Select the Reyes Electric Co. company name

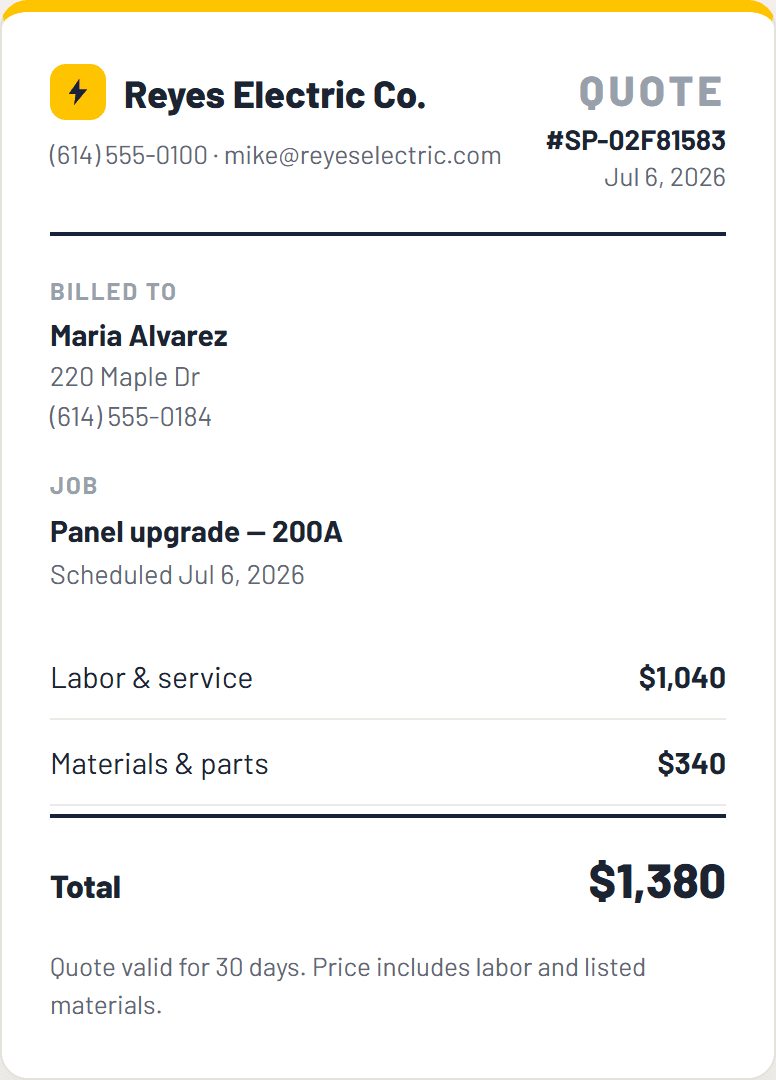pos(275,95)
